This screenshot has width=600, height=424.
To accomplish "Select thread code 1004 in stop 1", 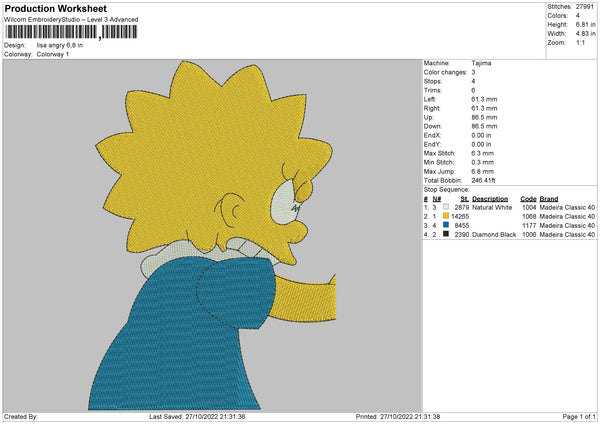I will (529, 207).
